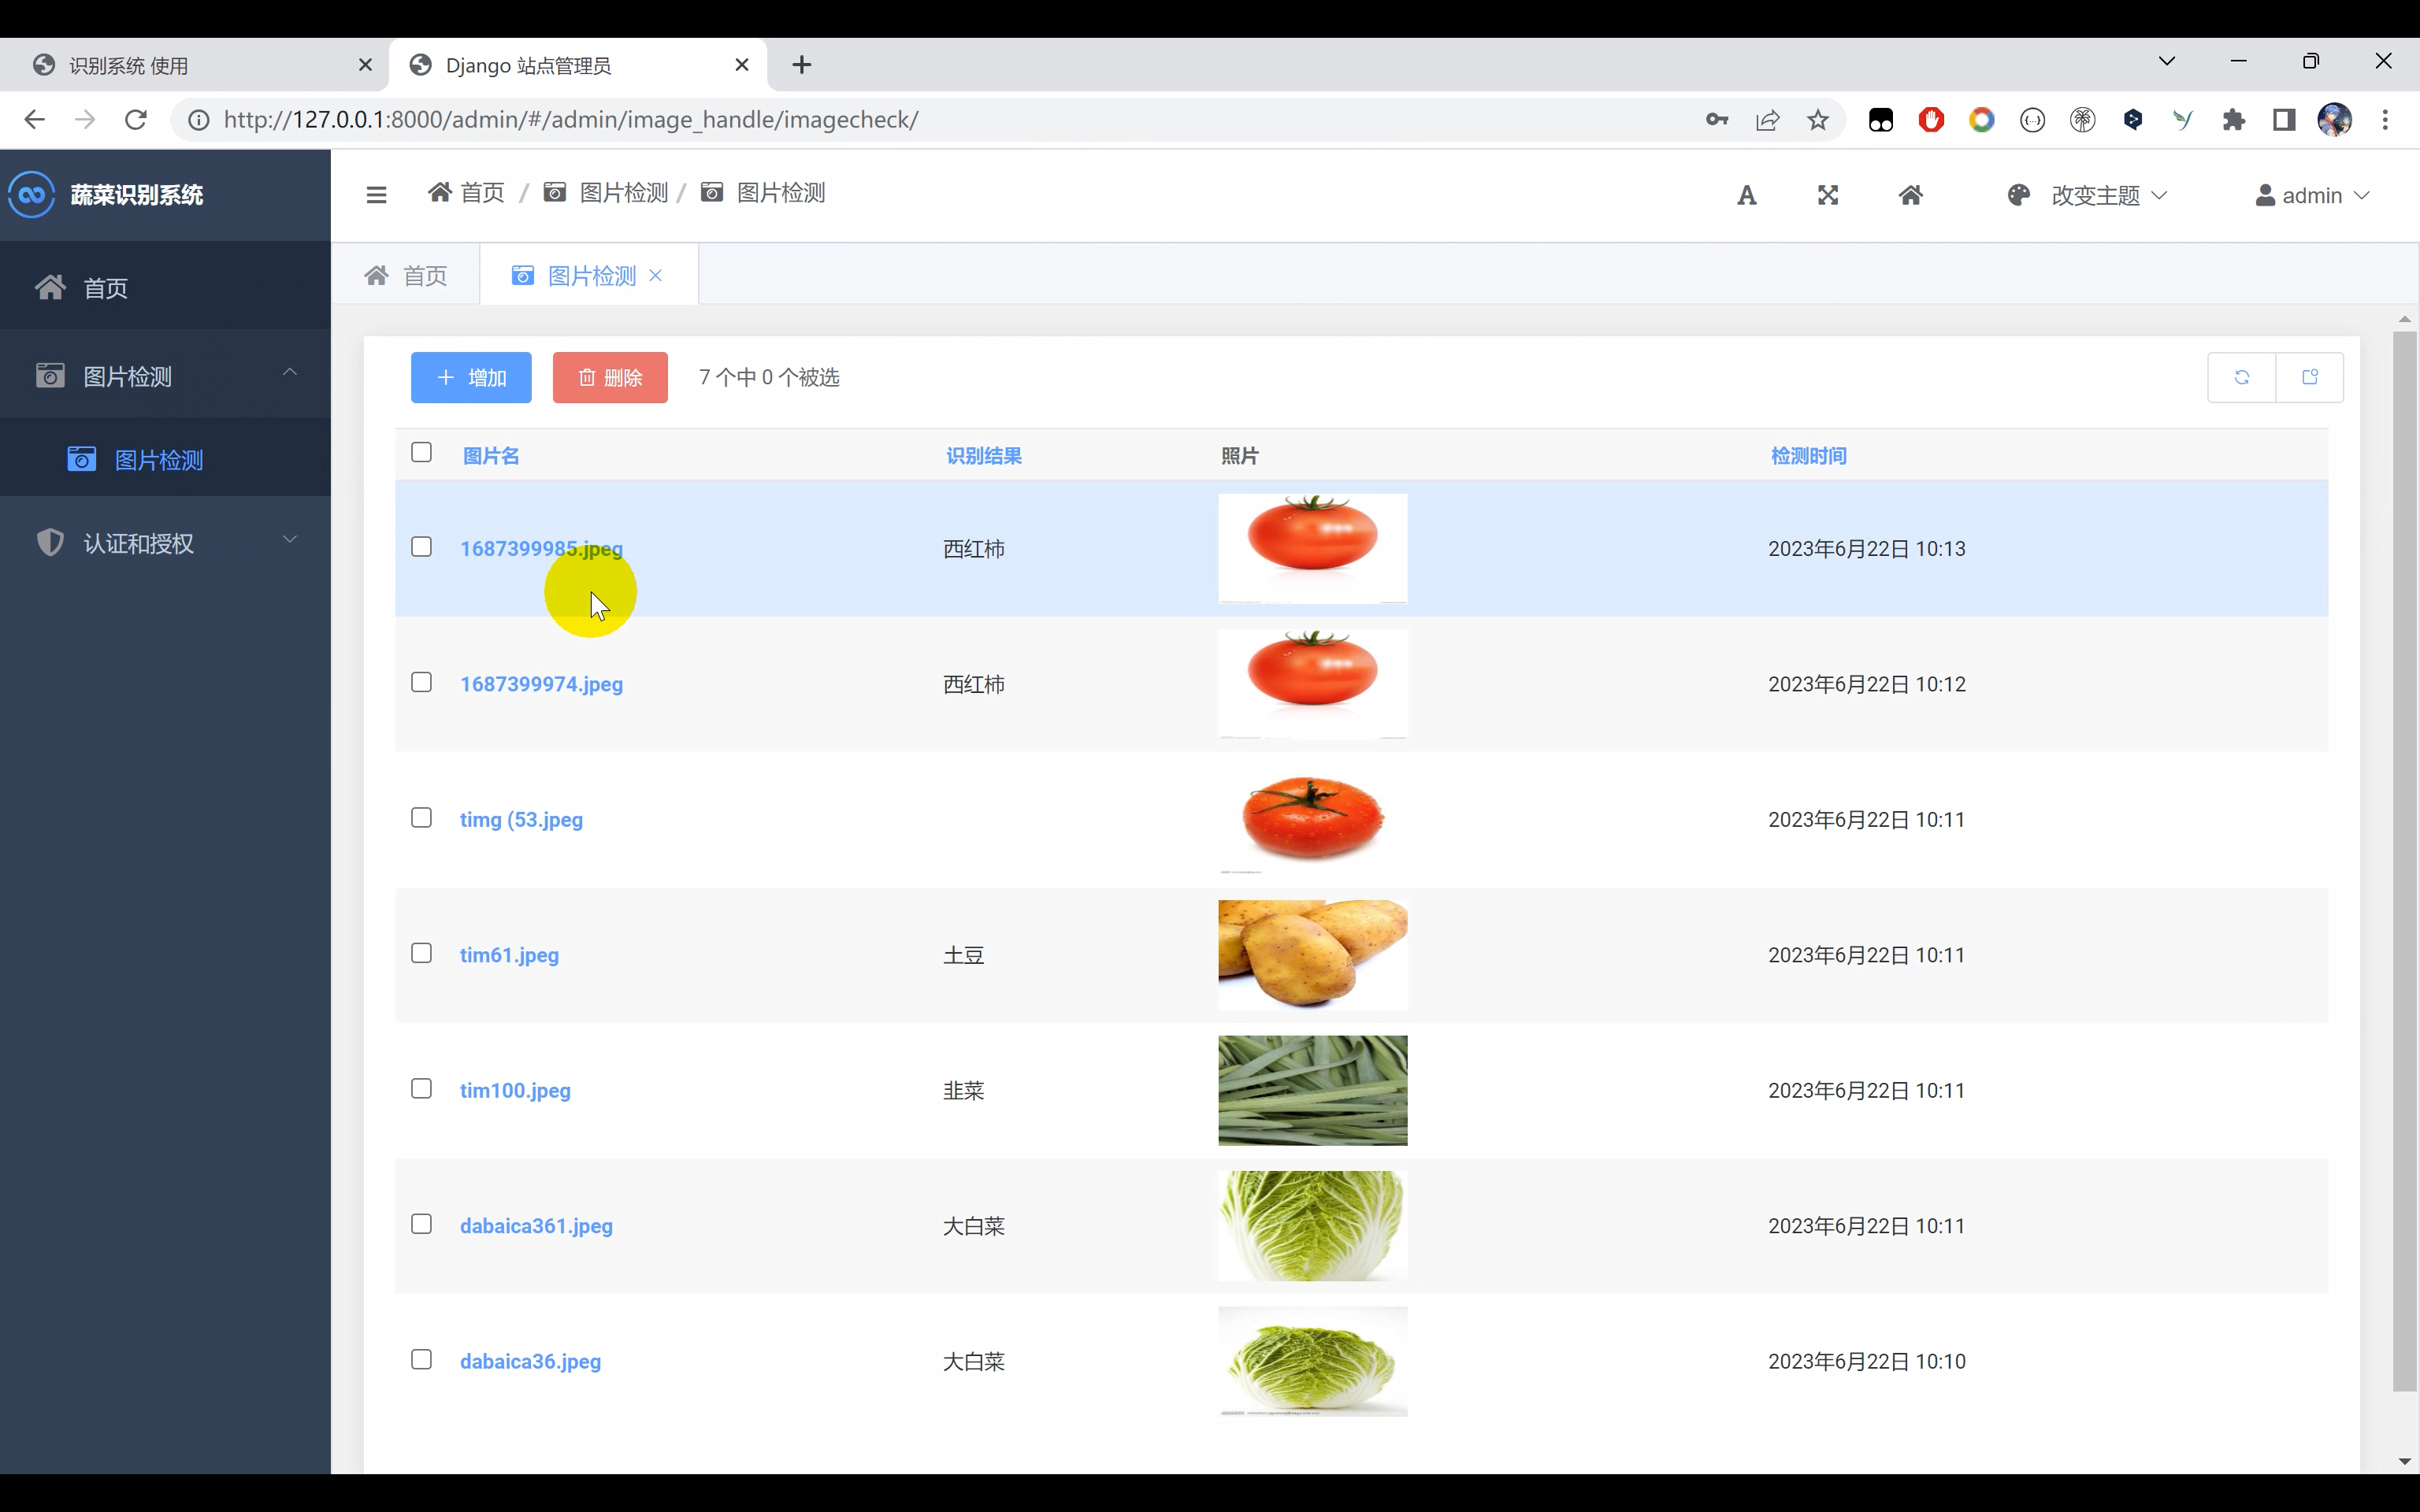Check the select-all checkbox in the table header
Image resolution: width=2420 pixels, height=1512 pixels.
420,452
